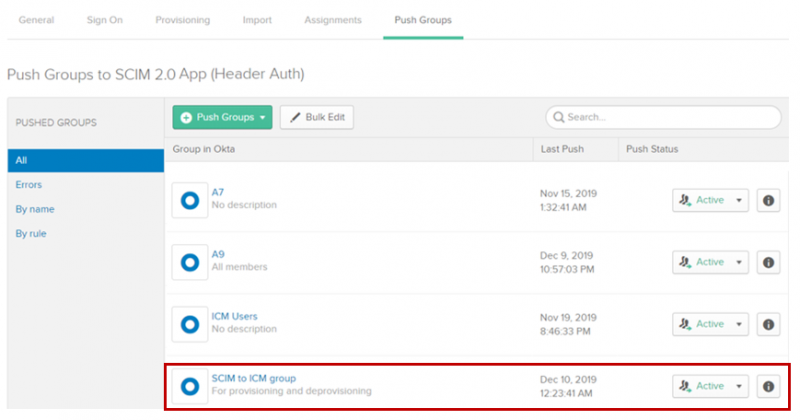
Task: Select the All pushed groups filter
Action: pyautogui.click(x=86, y=160)
